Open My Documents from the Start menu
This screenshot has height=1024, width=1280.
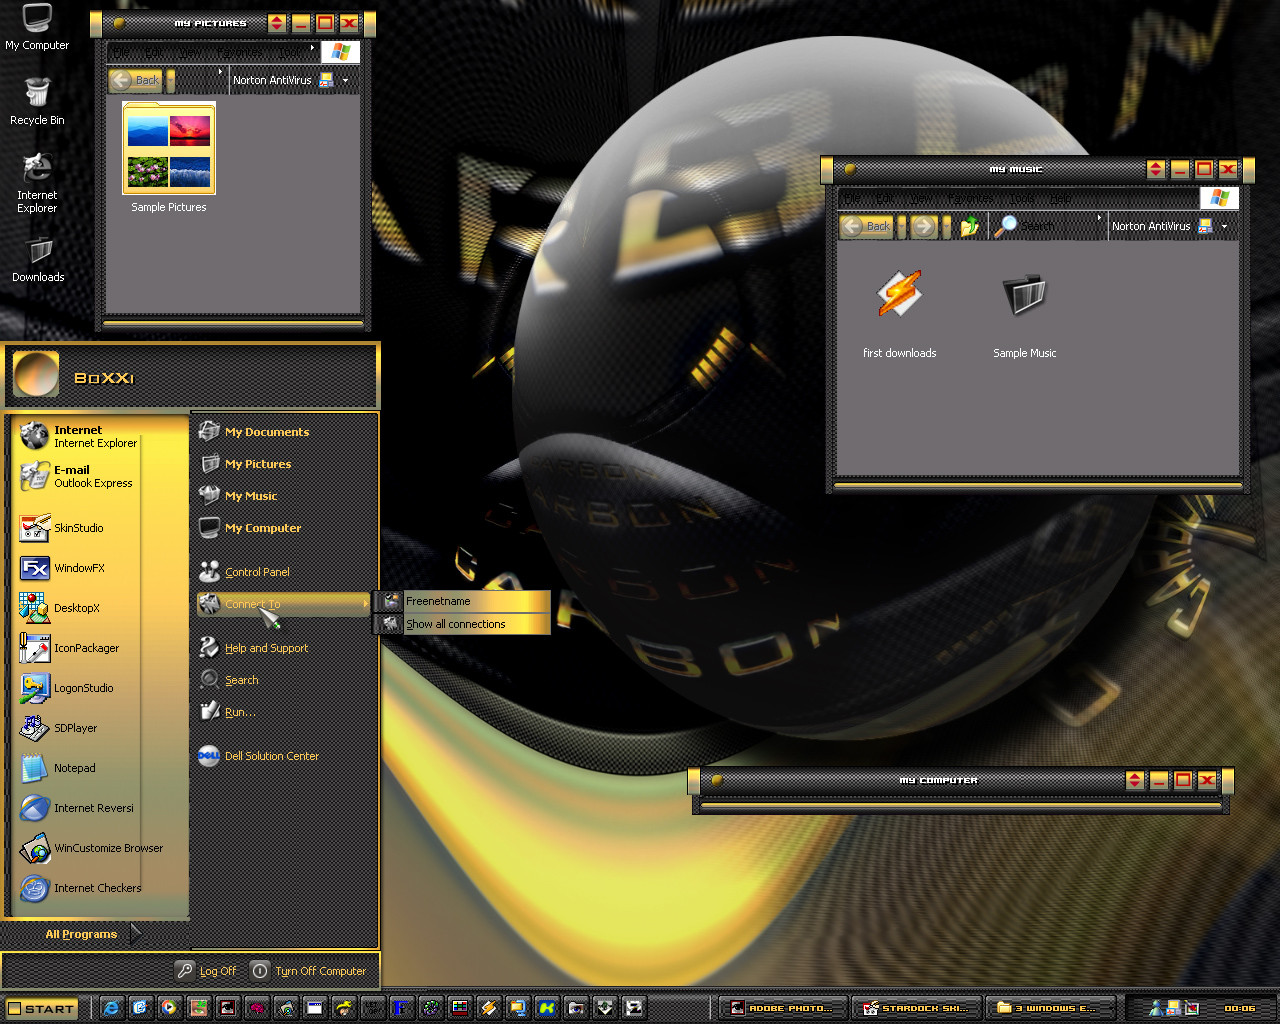tap(254, 432)
